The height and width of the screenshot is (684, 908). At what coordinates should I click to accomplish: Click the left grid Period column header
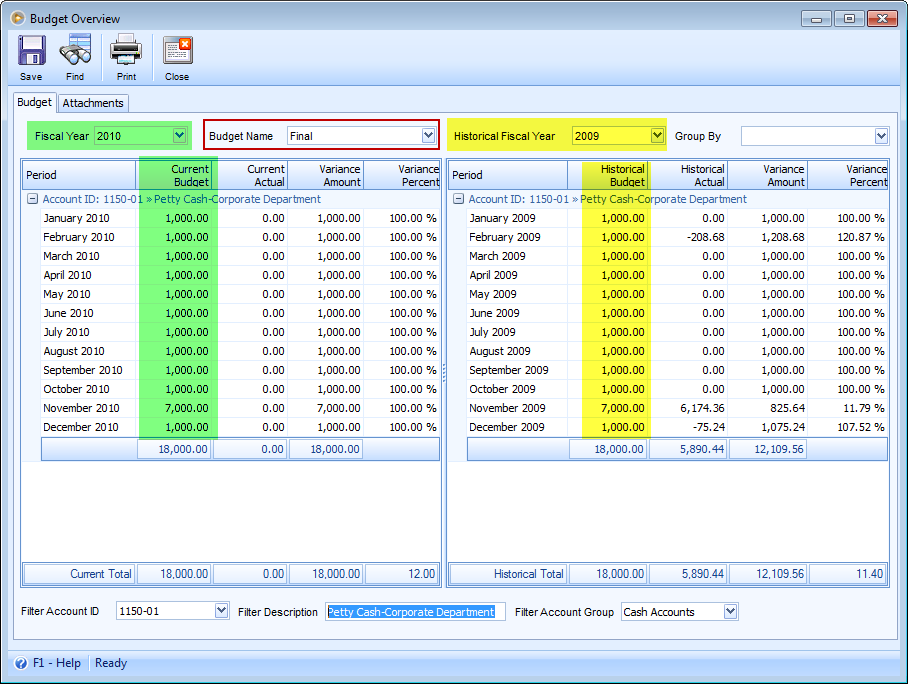(x=79, y=175)
